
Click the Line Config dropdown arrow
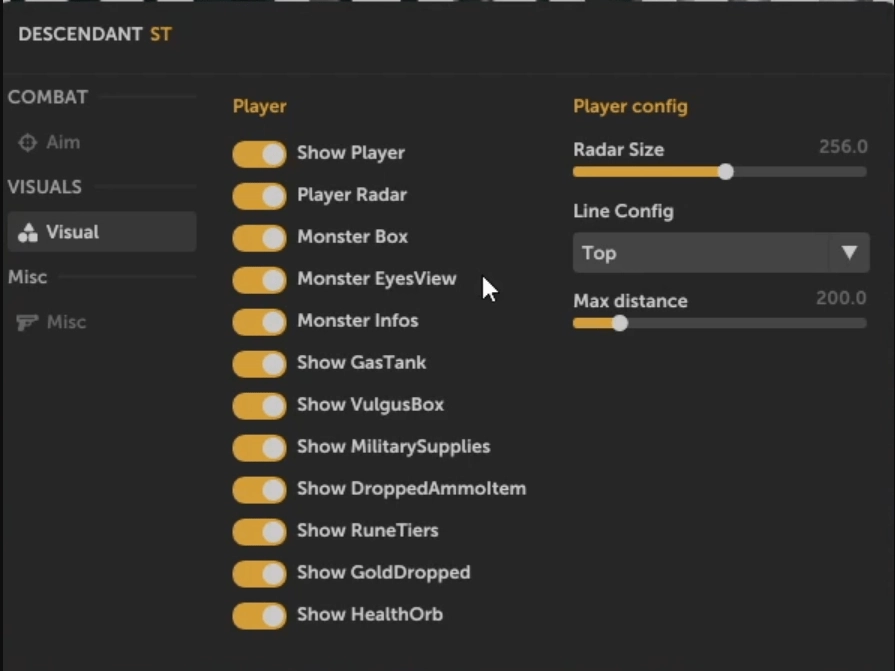(x=849, y=252)
